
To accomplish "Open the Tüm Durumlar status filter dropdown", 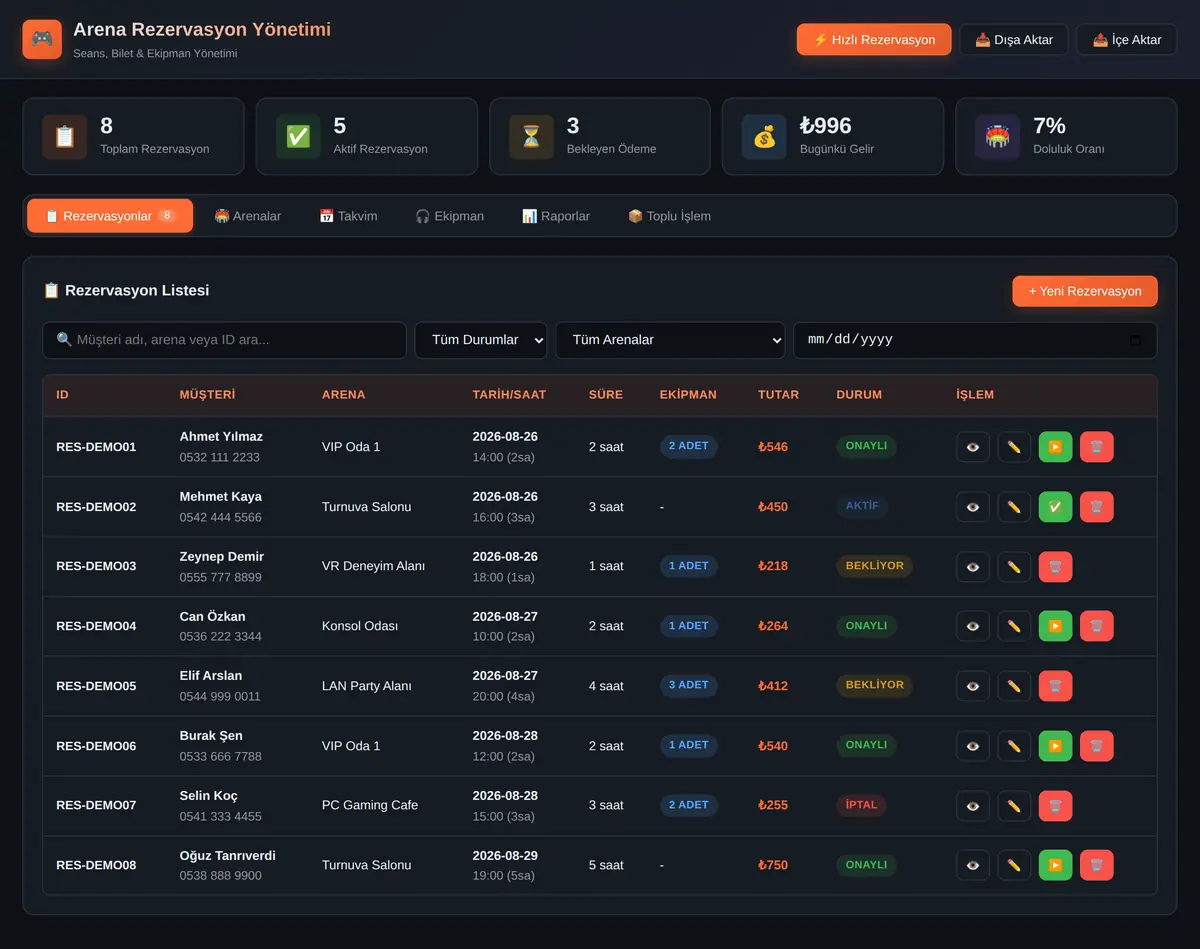I will pos(481,340).
